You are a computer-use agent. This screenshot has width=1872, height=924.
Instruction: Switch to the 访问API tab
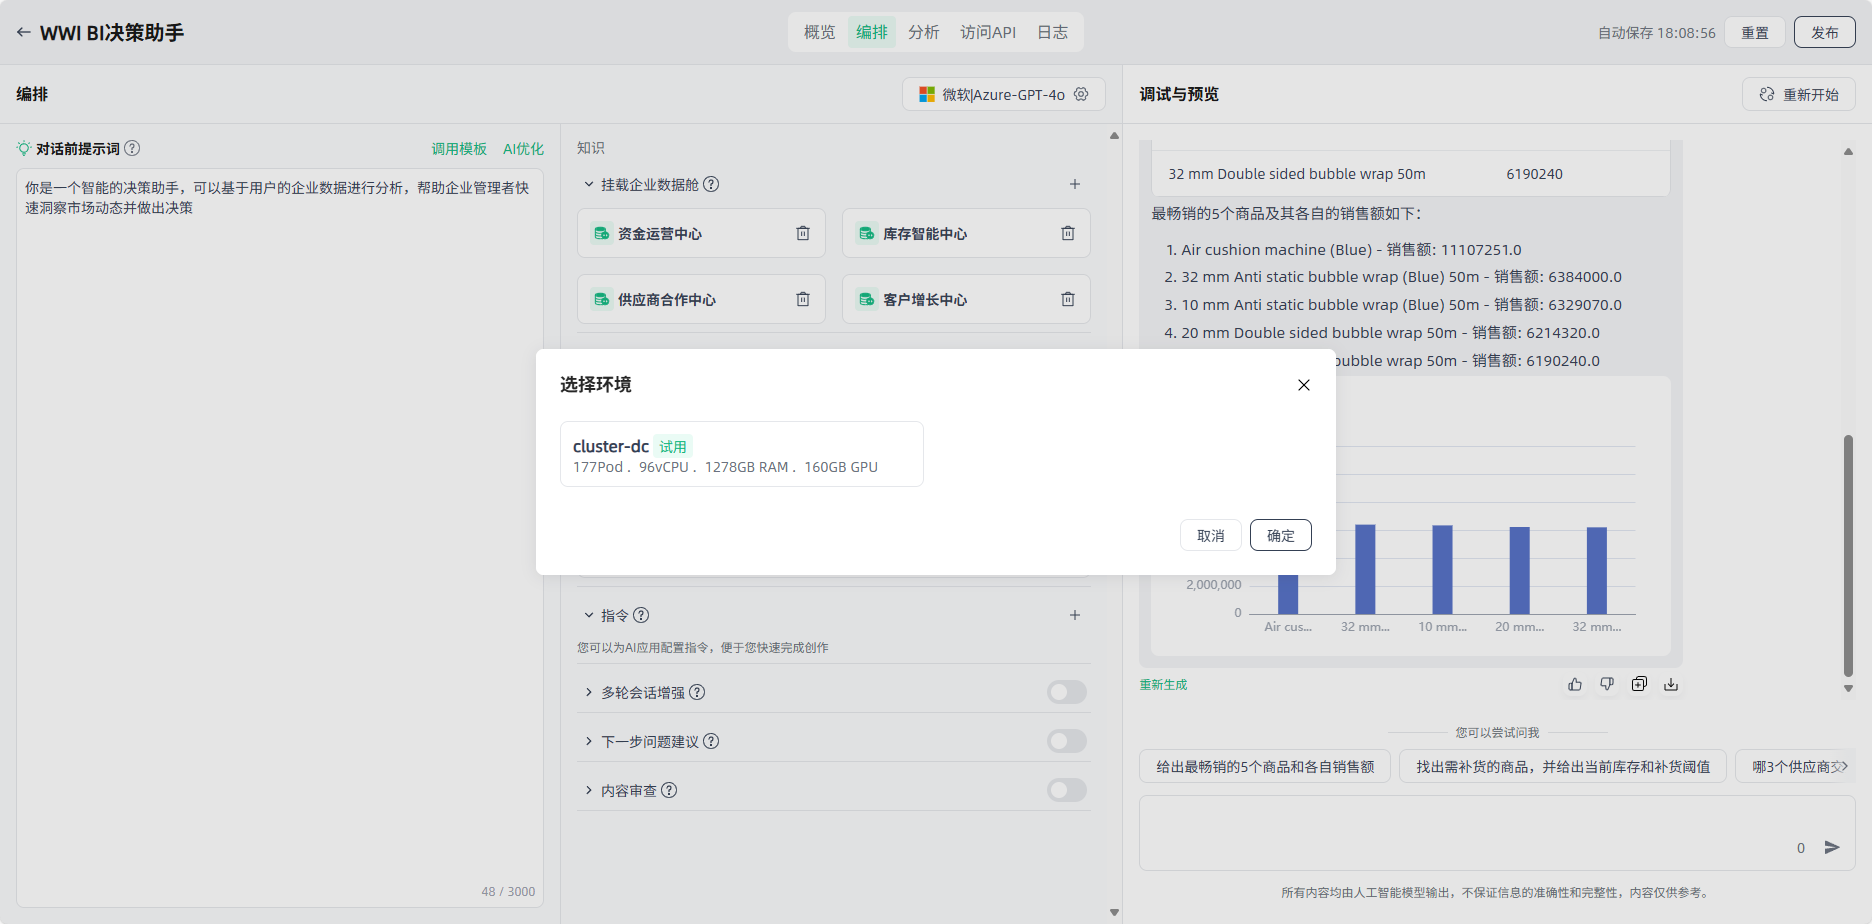(988, 32)
